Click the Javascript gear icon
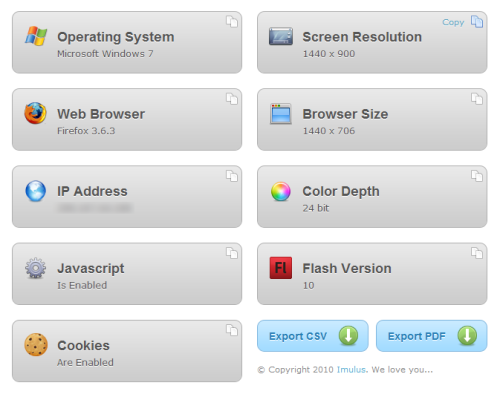500x397 pixels. (35, 268)
